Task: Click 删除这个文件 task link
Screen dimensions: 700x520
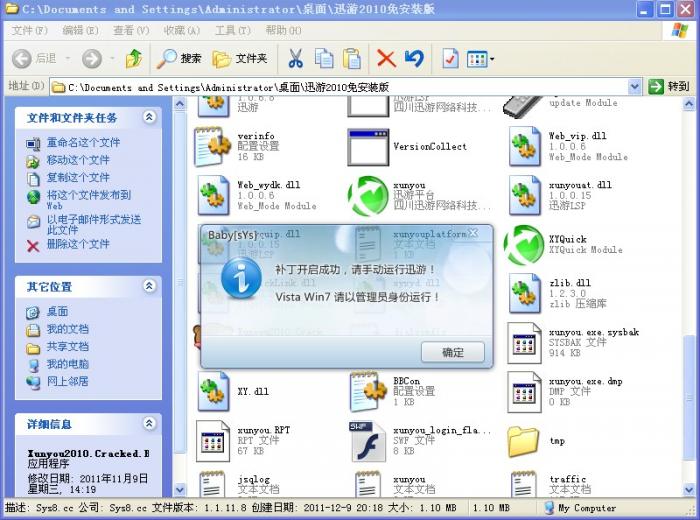Action: [78, 244]
